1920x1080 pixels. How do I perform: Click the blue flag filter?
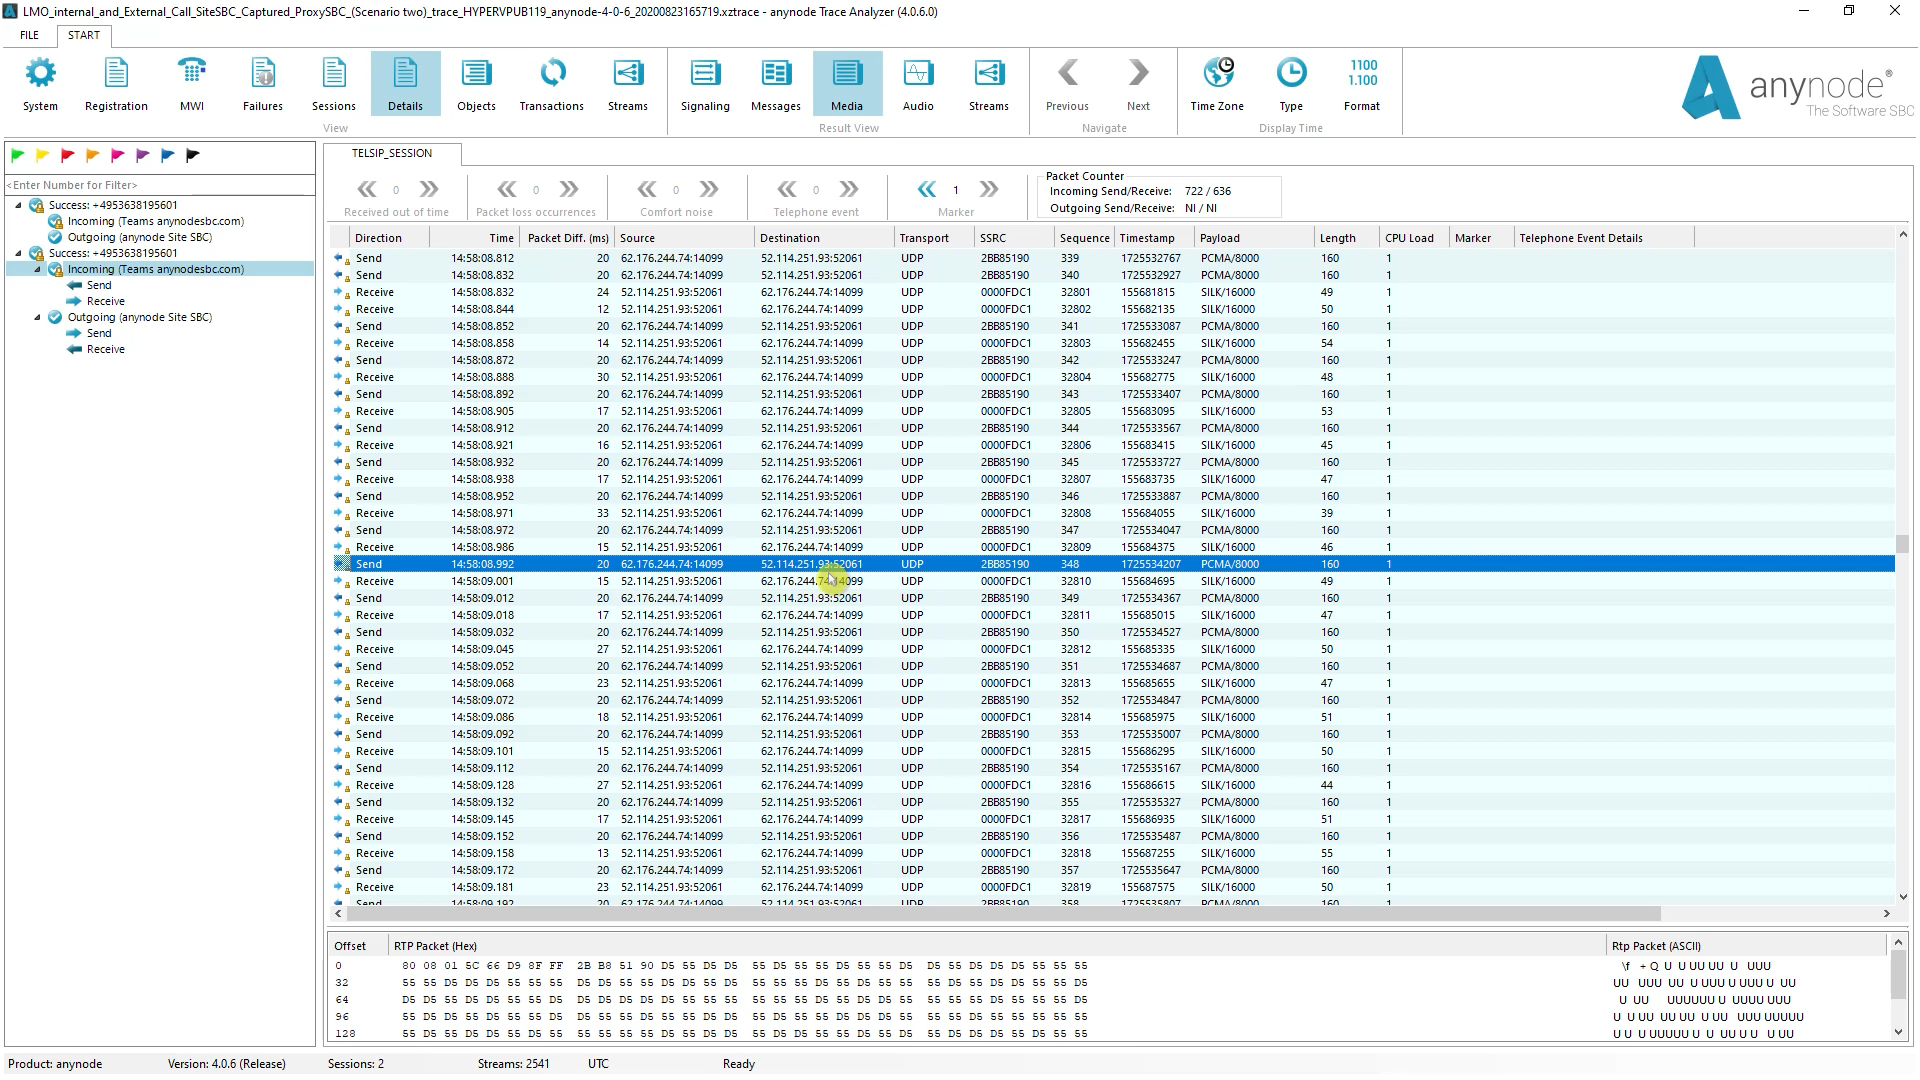(x=168, y=155)
